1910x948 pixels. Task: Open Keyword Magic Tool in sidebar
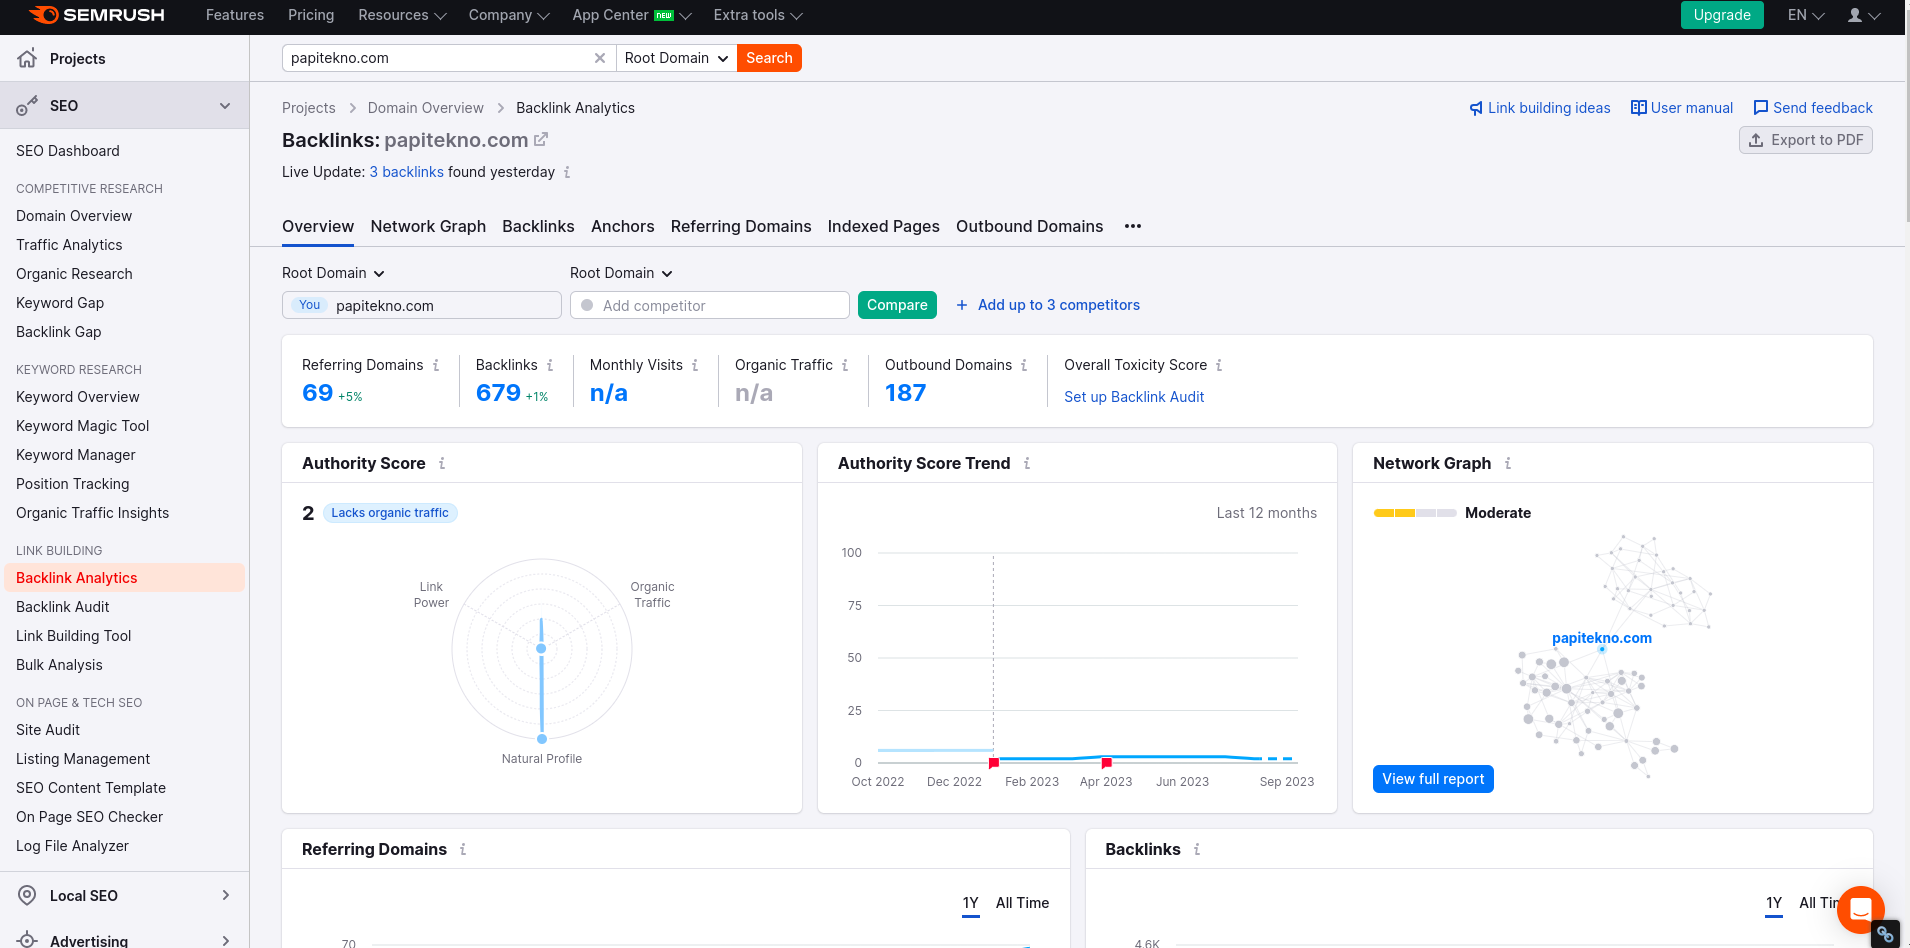(x=82, y=426)
